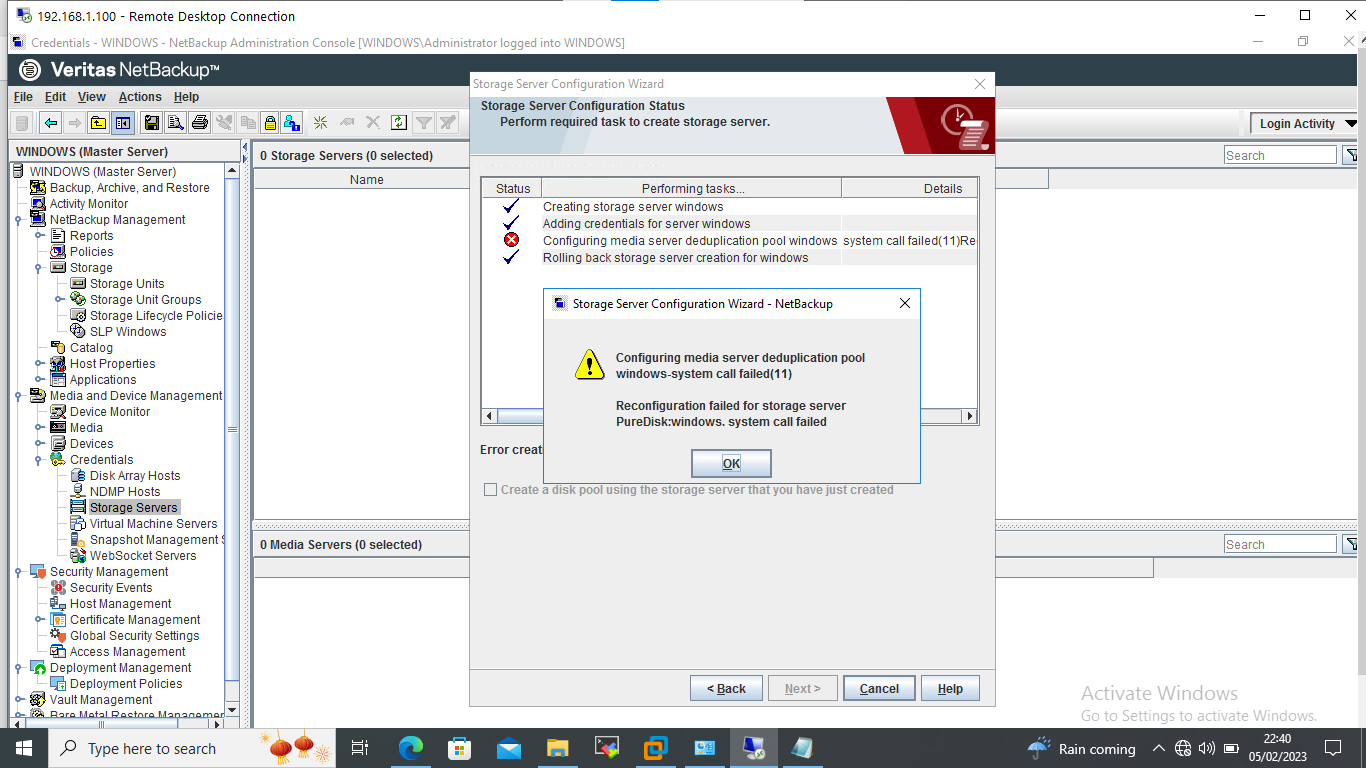Click the printer icon in toolbar
The height and width of the screenshot is (768, 1366).
(x=199, y=123)
